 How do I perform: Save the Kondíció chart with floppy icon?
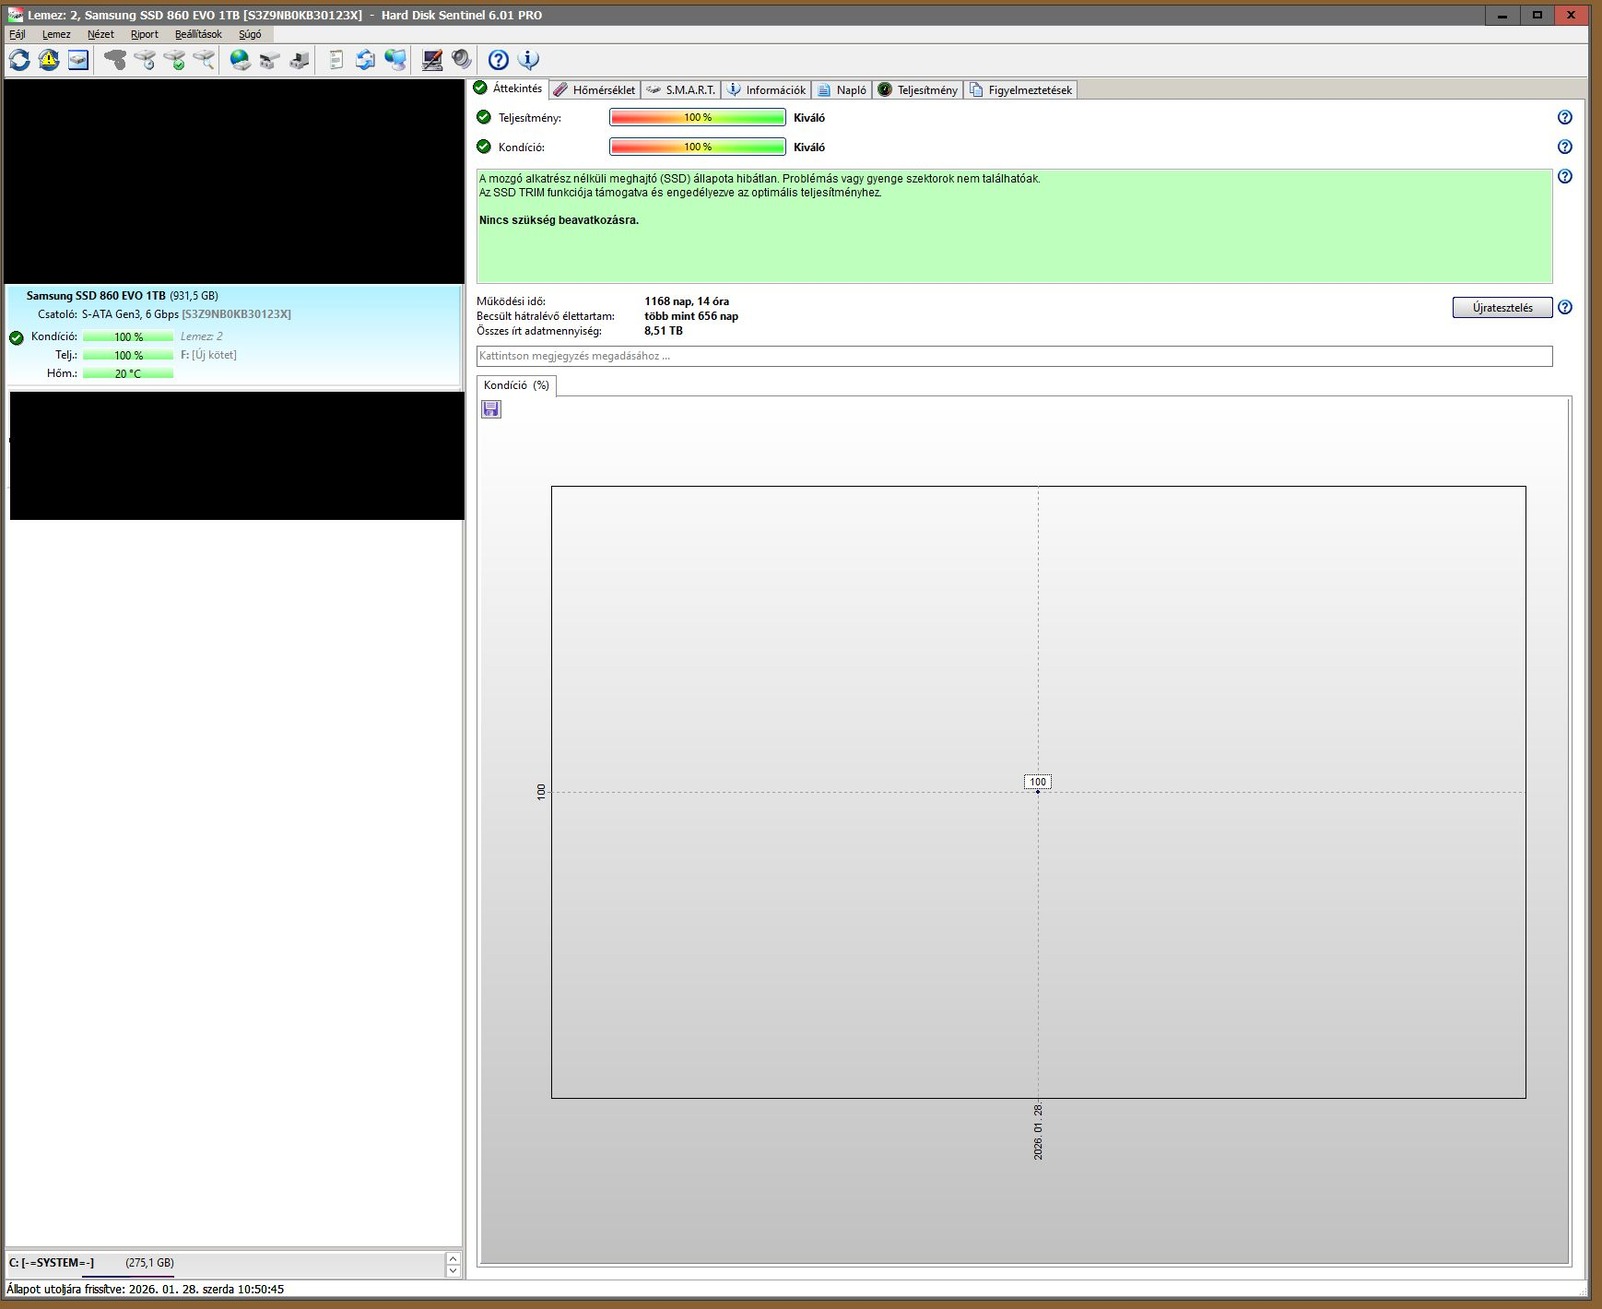[491, 409]
